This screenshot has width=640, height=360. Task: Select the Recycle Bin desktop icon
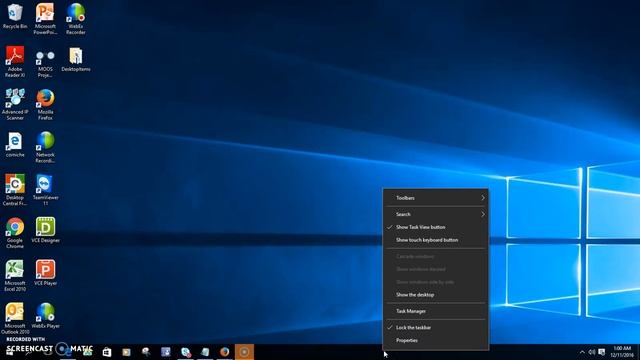coord(15,16)
